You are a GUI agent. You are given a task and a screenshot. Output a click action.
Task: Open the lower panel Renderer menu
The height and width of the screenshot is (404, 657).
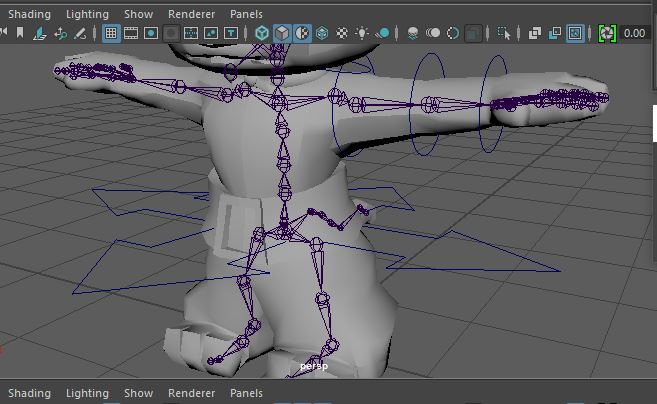coord(191,393)
